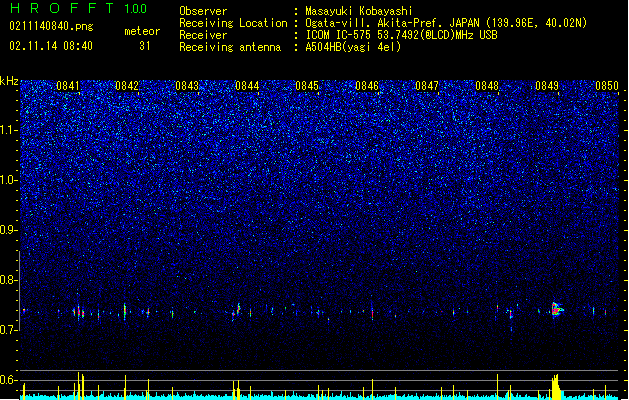Click the kHz axis unit label
Viewport: 629px width, 400px height.
[x=9, y=81]
